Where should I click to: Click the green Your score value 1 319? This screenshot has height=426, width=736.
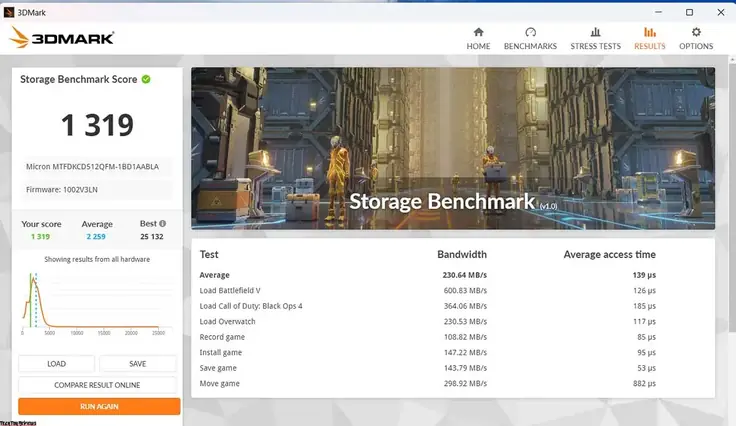pyautogui.click(x=40, y=236)
